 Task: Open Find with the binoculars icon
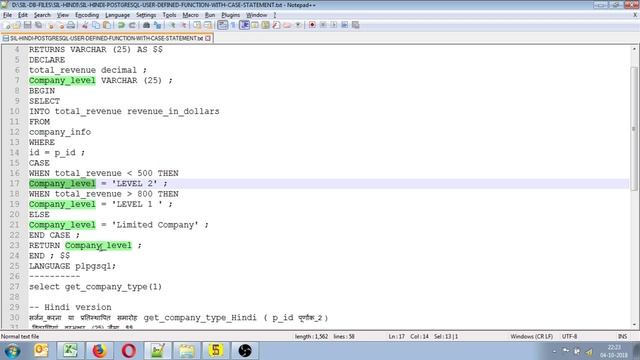point(146,25)
